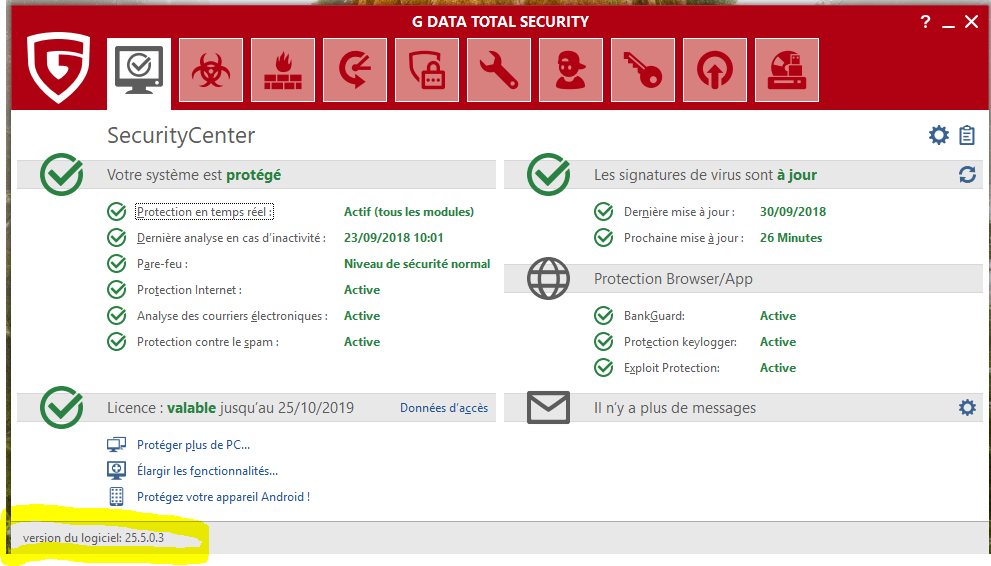The width and height of the screenshot is (991, 566).
Task: Open the Tuner wrench tab
Action: coord(499,70)
